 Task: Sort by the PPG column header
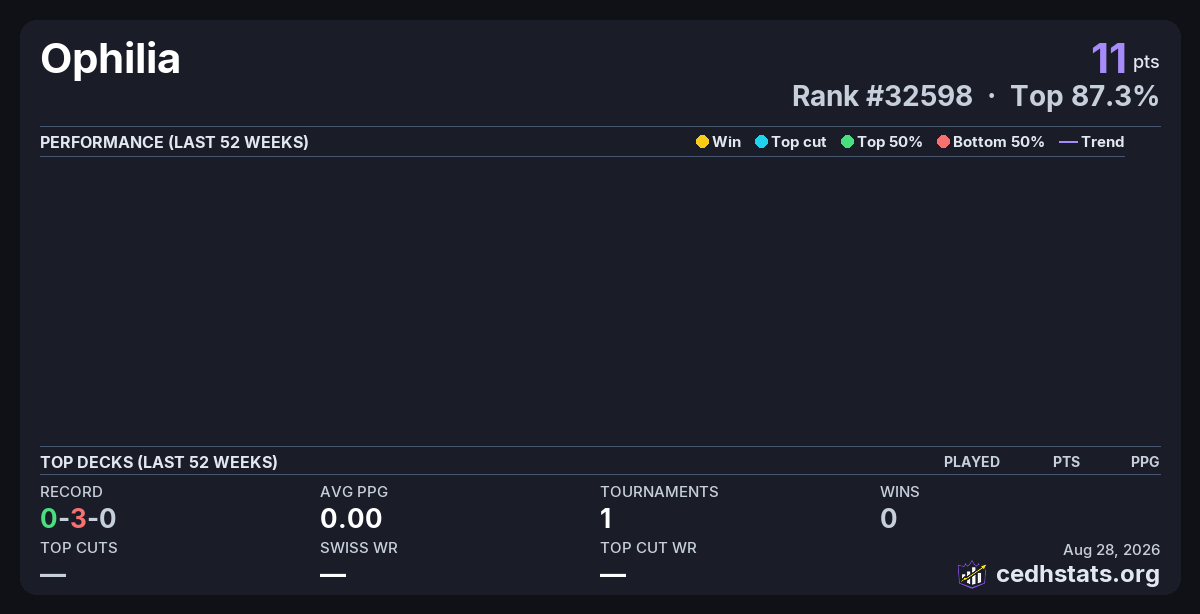tap(1145, 462)
